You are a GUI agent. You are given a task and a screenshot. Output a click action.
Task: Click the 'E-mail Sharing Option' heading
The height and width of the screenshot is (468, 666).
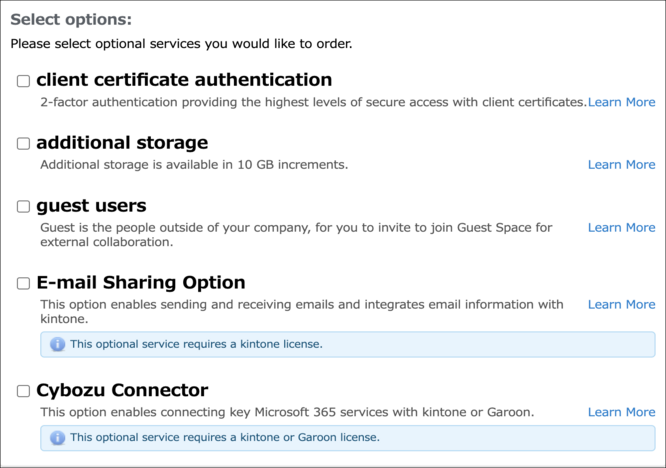point(141,282)
